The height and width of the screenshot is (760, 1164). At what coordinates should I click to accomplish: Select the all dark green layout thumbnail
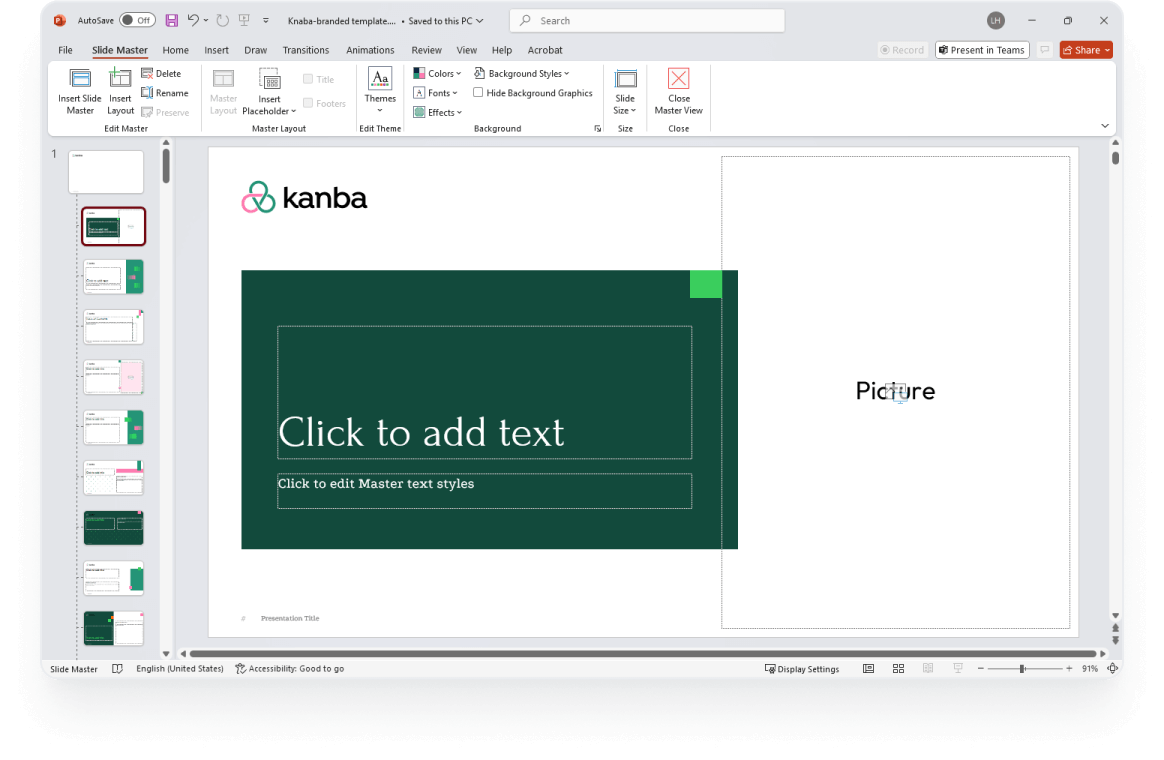pyautogui.click(x=114, y=528)
